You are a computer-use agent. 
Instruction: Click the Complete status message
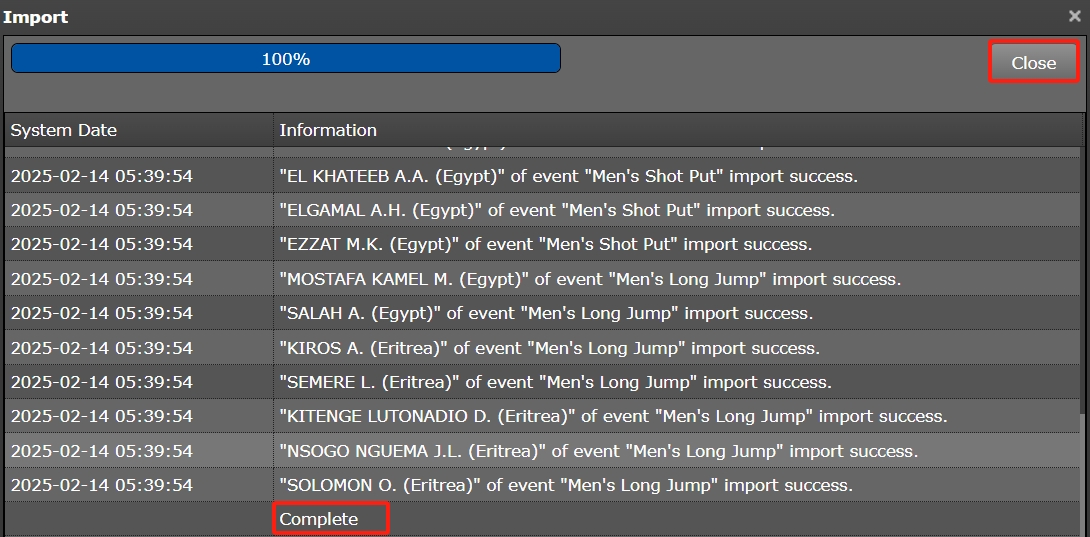pyautogui.click(x=319, y=519)
